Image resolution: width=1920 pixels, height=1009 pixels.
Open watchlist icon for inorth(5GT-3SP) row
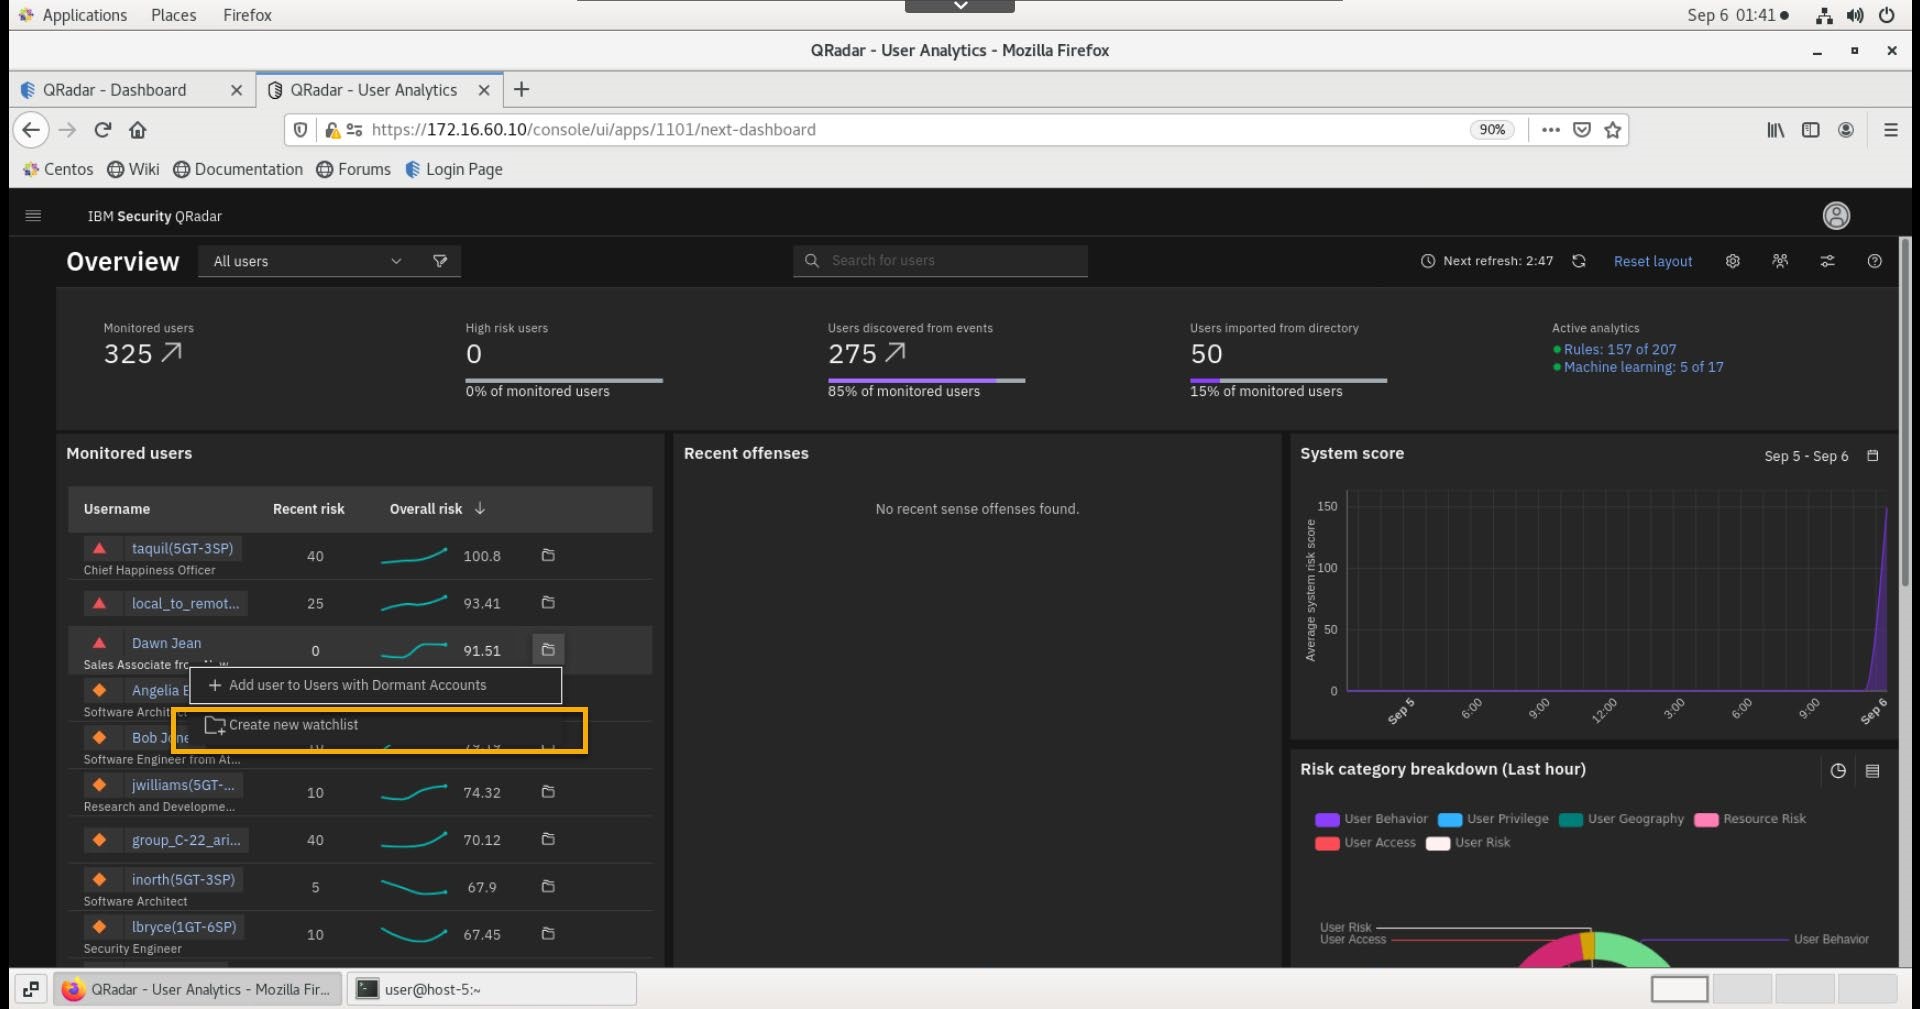point(548,887)
